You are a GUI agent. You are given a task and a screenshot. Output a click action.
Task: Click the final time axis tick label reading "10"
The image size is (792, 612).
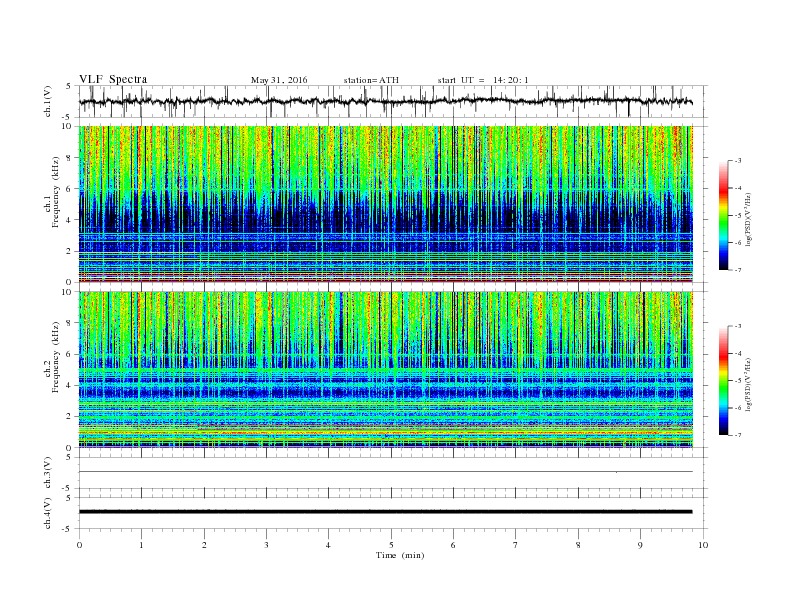[703, 545]
